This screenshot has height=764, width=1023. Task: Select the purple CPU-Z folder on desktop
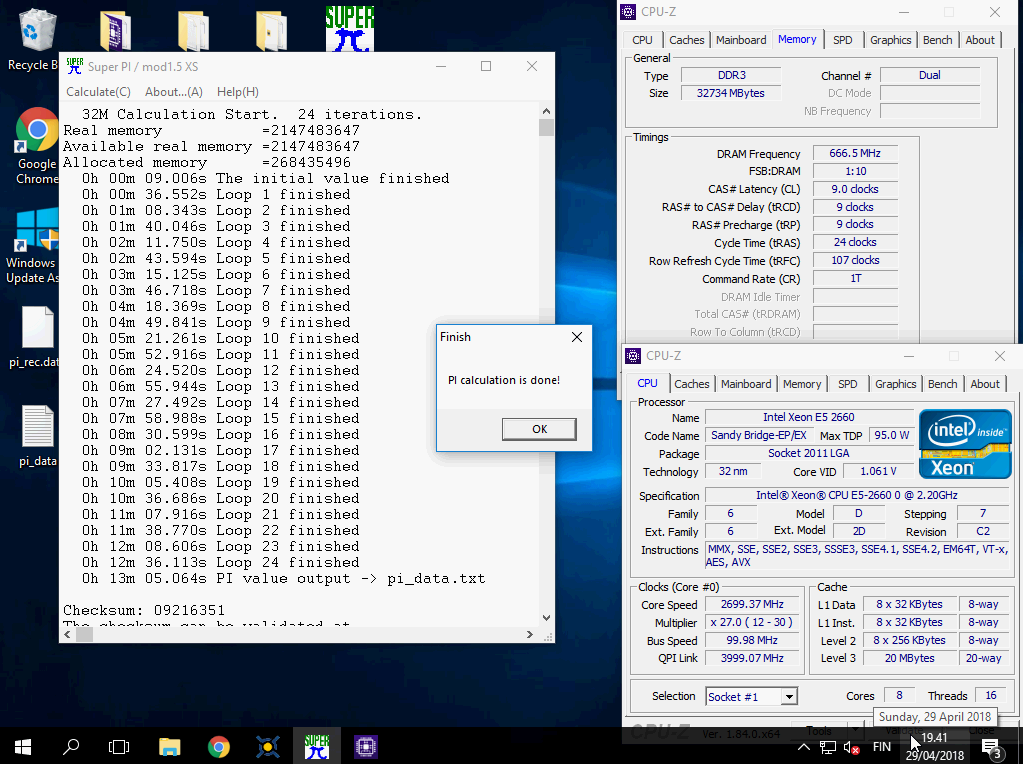pos(115,30)
